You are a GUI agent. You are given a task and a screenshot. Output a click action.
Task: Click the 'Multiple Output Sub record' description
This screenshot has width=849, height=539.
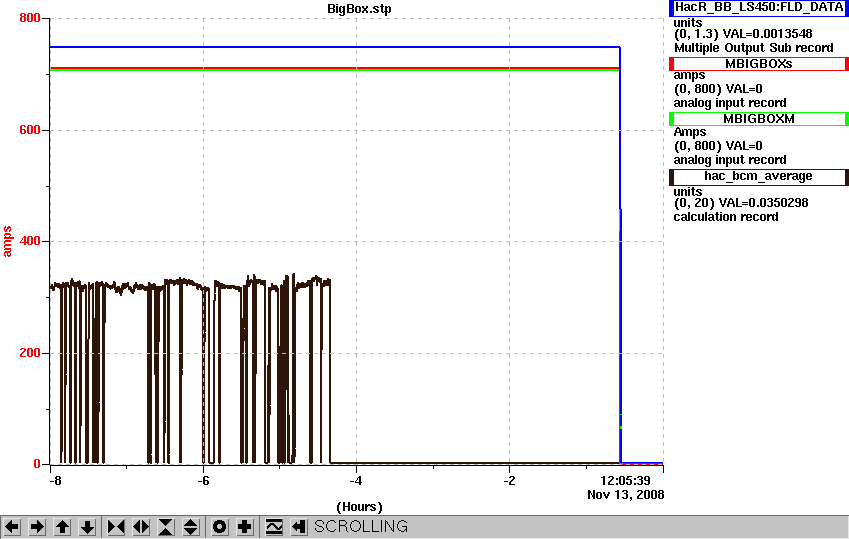click(x=753, y=48)
